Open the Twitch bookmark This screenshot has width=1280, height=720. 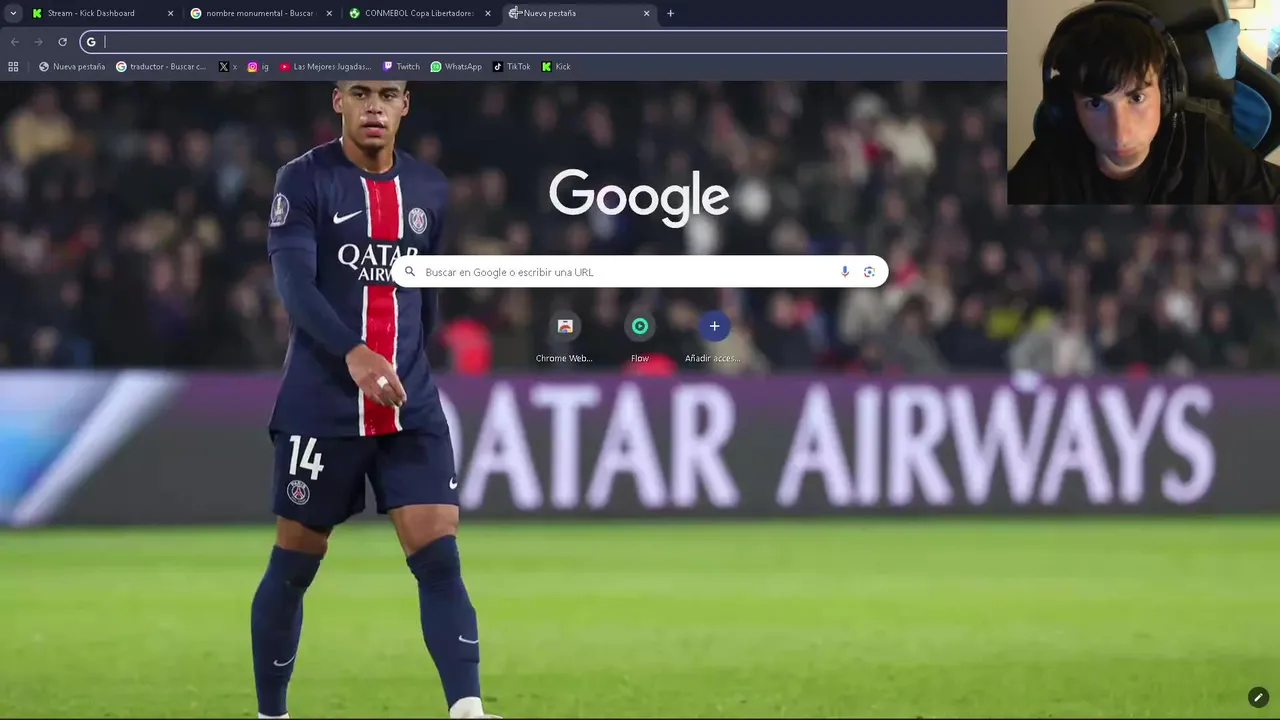[x=401, y=66]
